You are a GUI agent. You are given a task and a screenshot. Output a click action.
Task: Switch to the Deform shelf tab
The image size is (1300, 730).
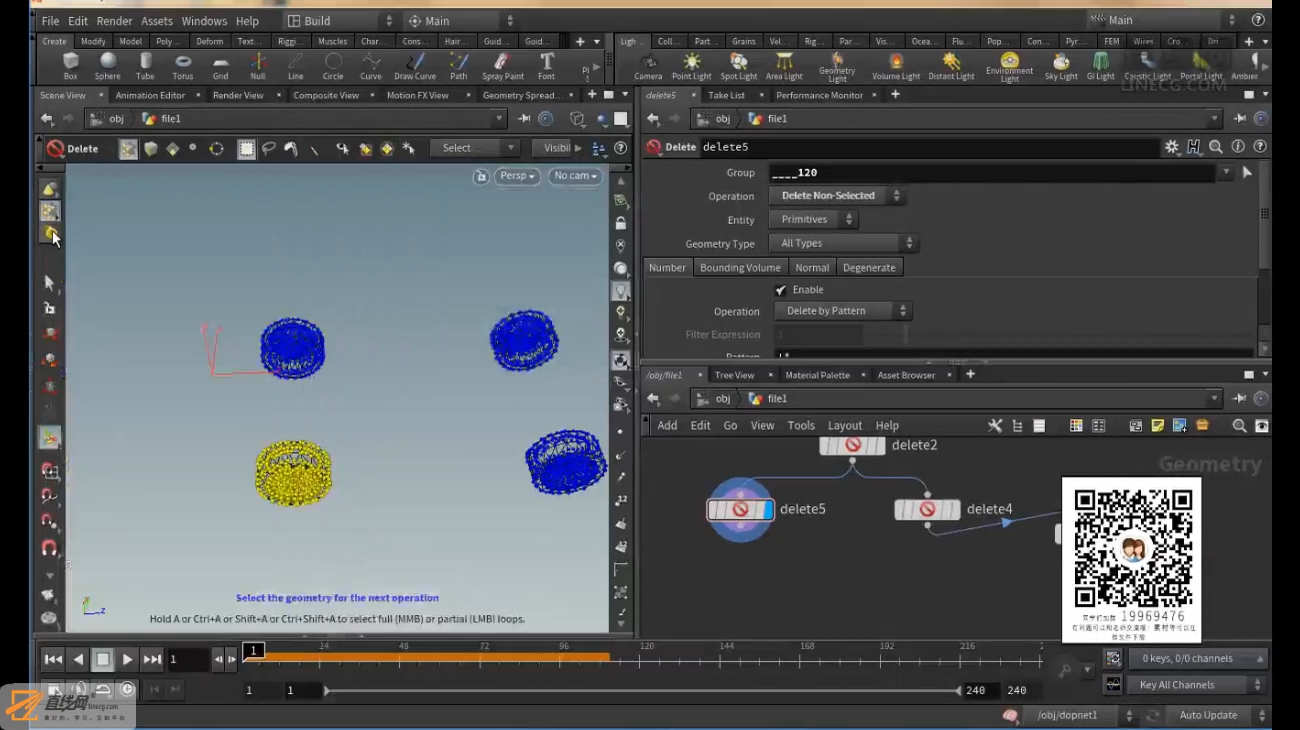coord(210,41)
